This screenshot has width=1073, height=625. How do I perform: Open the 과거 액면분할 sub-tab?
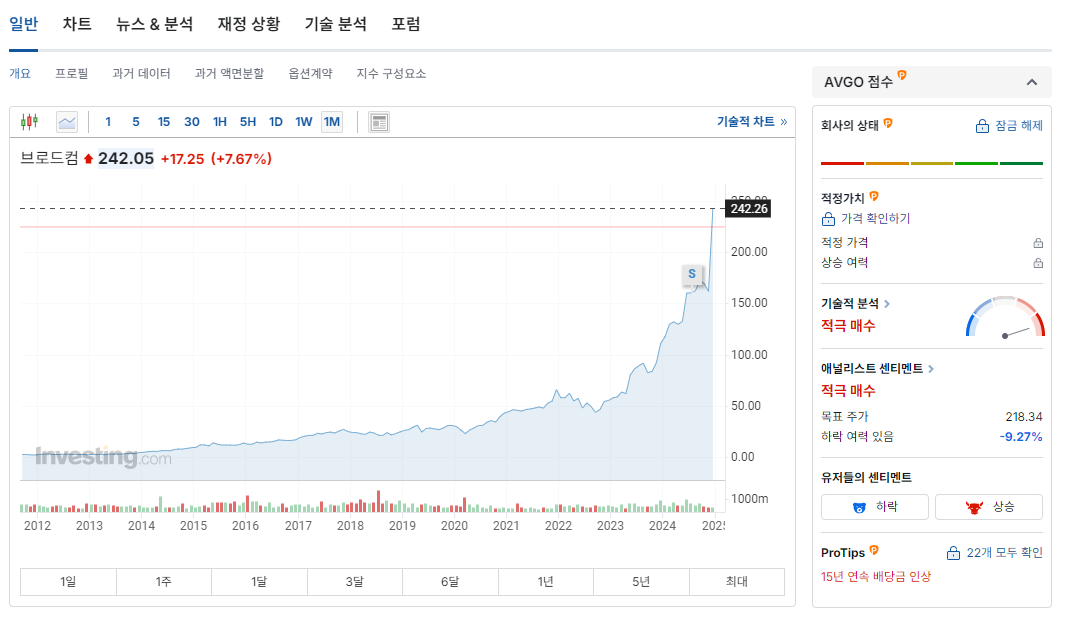[229, 73]
